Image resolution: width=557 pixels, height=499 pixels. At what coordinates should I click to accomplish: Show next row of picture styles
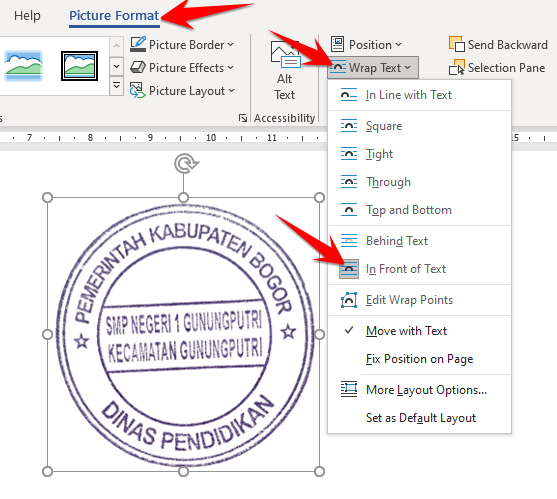point(116,66)
